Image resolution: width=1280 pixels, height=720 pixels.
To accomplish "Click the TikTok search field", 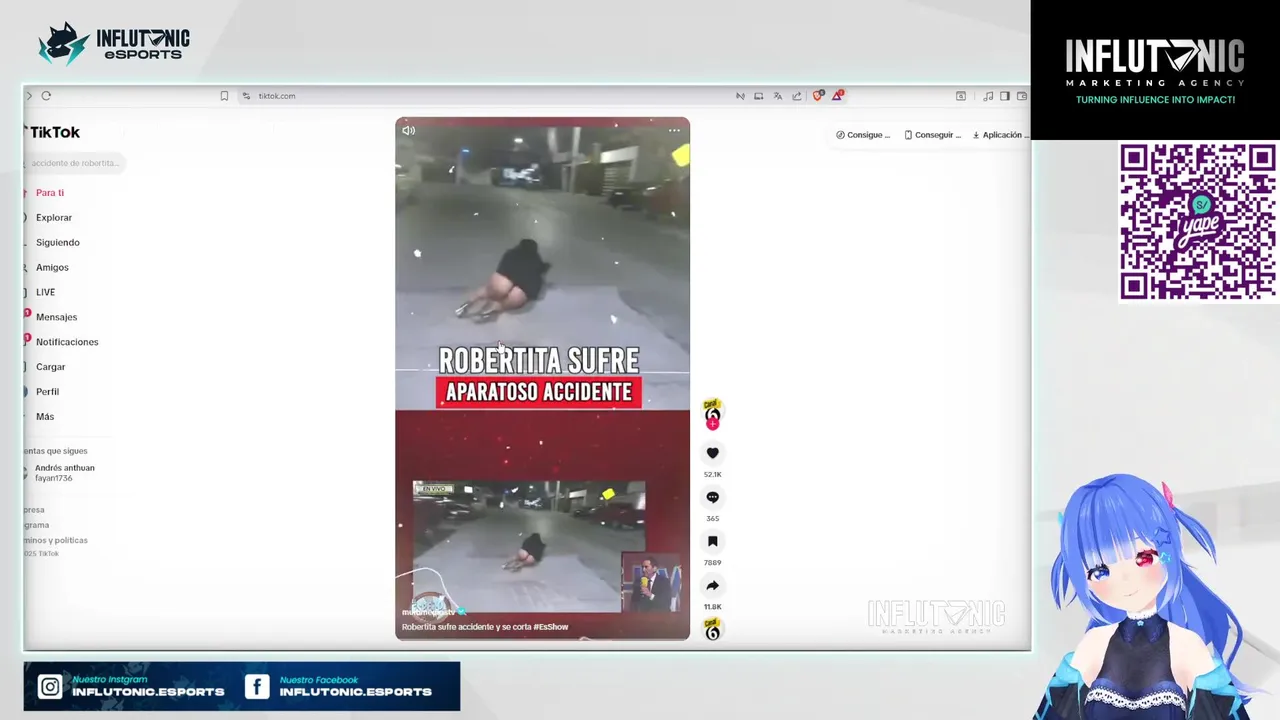I will point(74,163).
